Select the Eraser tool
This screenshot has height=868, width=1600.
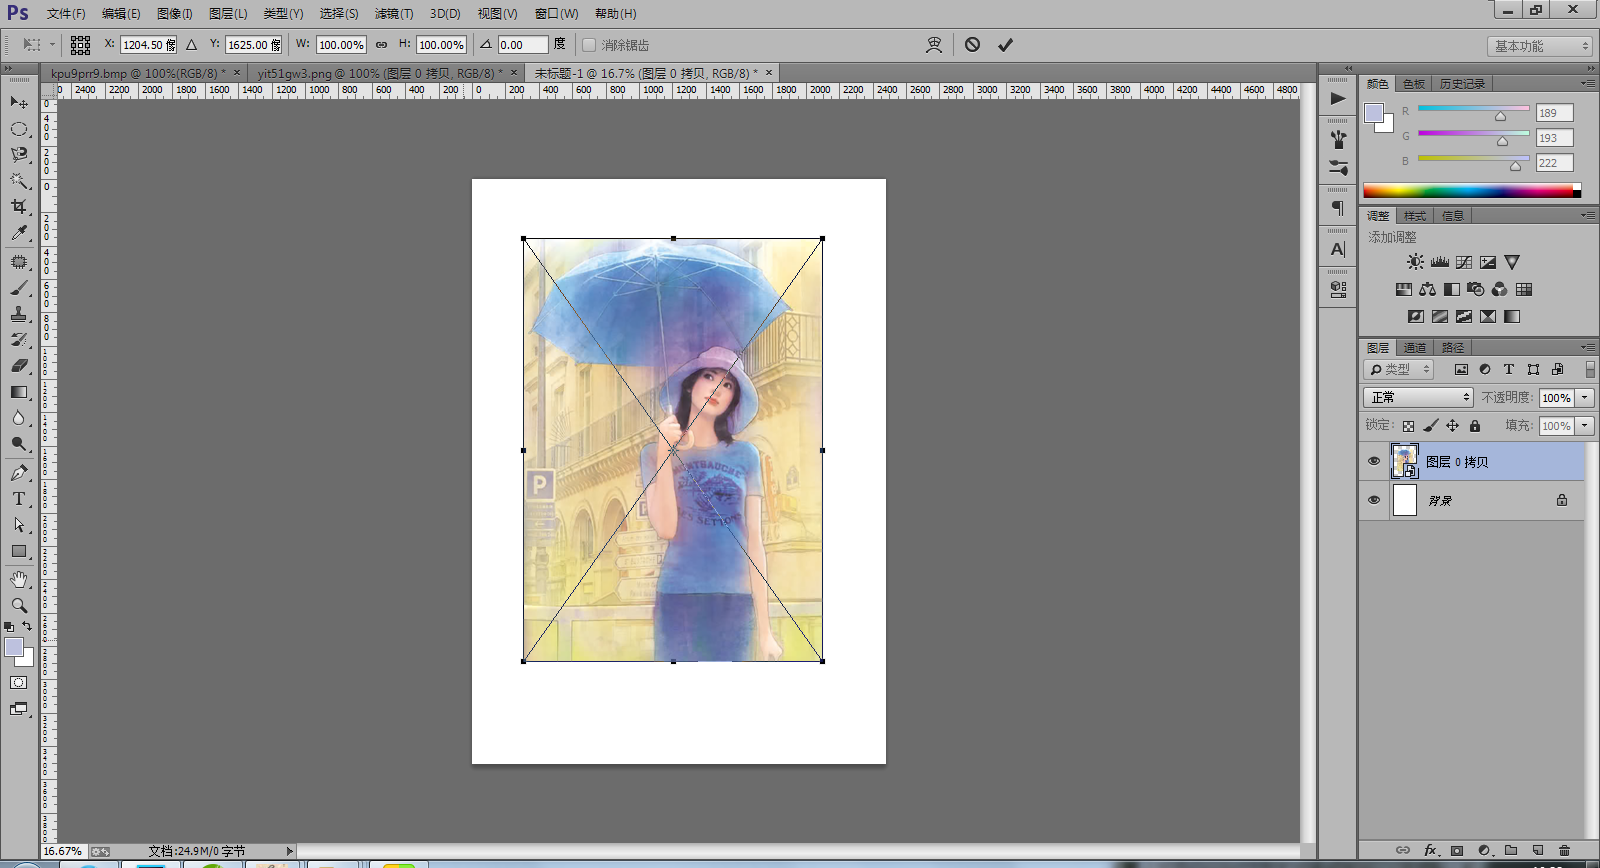[19, 366]
